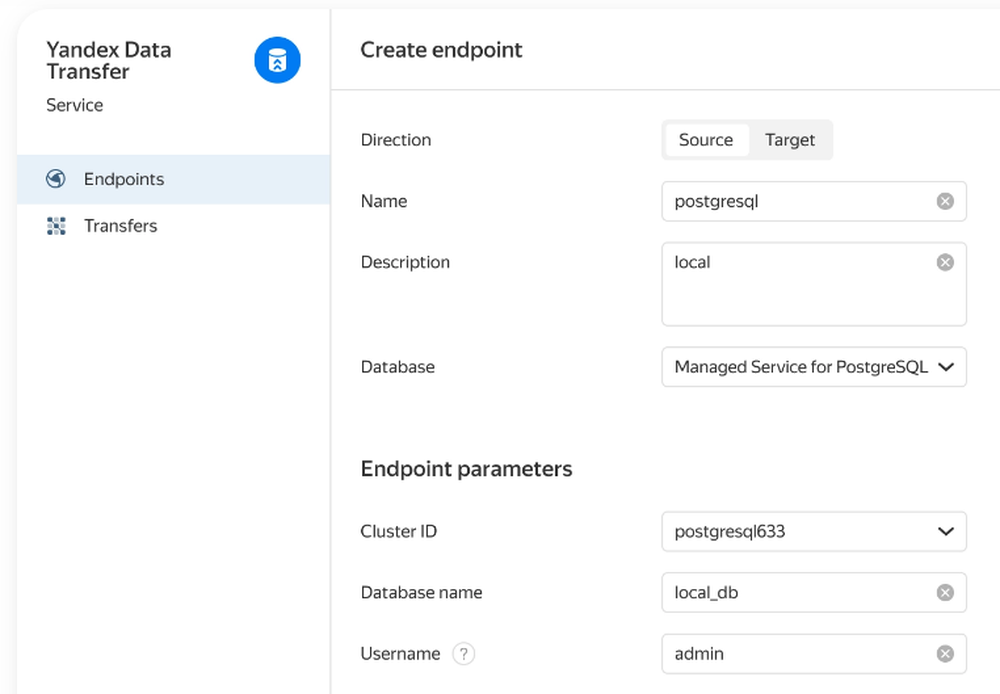The image size is (1000, 694).
Task: Click the Username field containing admin
Action: [x=814, y=654]
